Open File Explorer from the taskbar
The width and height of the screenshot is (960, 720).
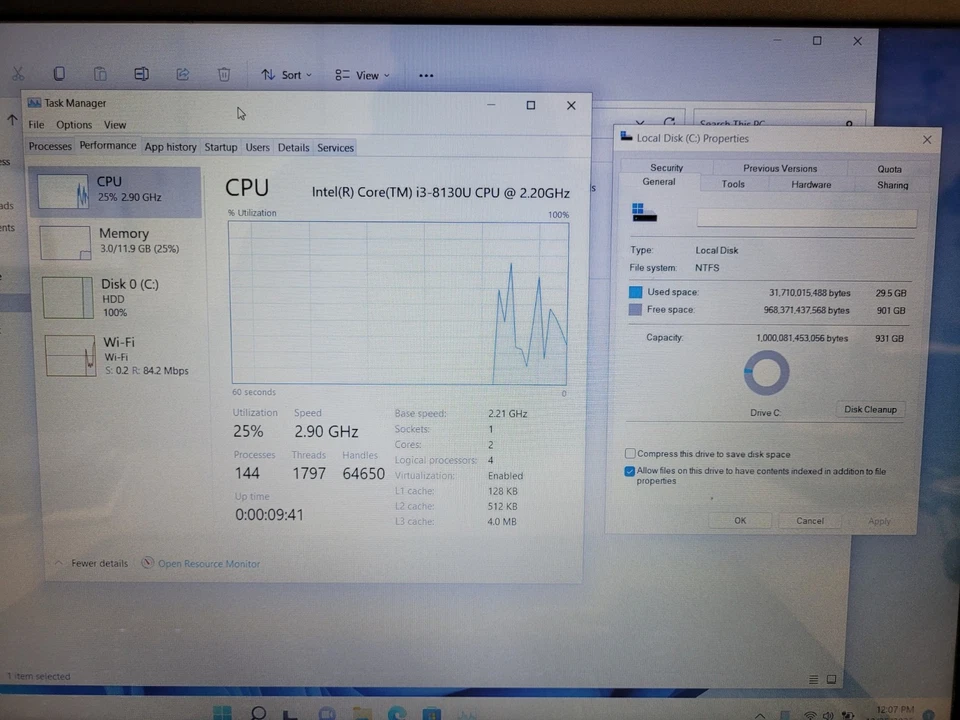point(362,714)
